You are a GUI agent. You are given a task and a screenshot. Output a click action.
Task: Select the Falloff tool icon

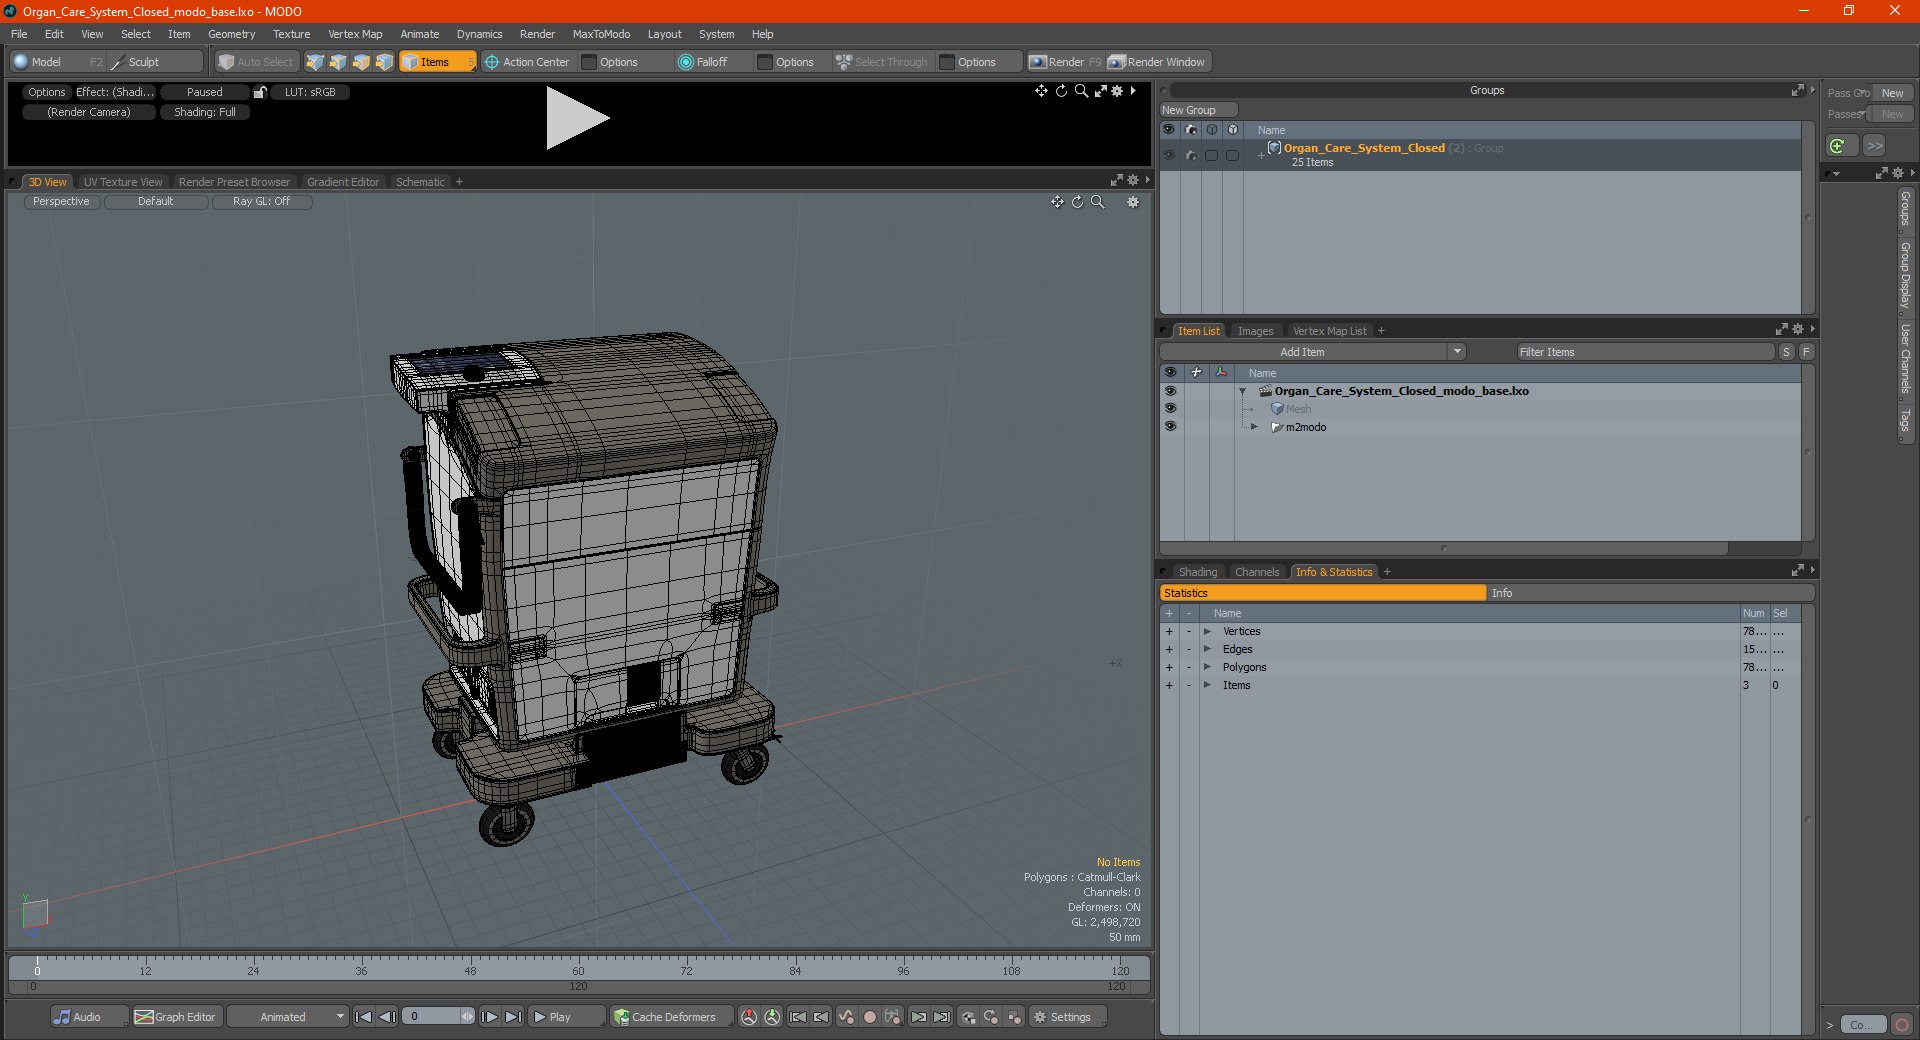(x=685, y=62)
